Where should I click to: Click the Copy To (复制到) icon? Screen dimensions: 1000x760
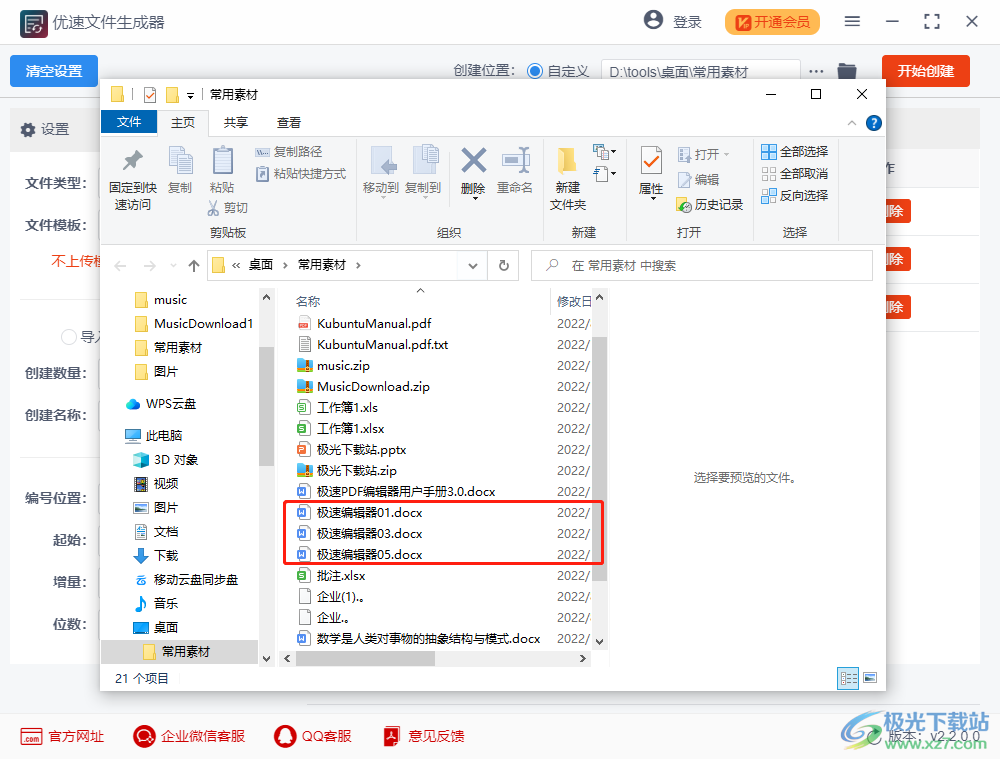tap(425, 159)
